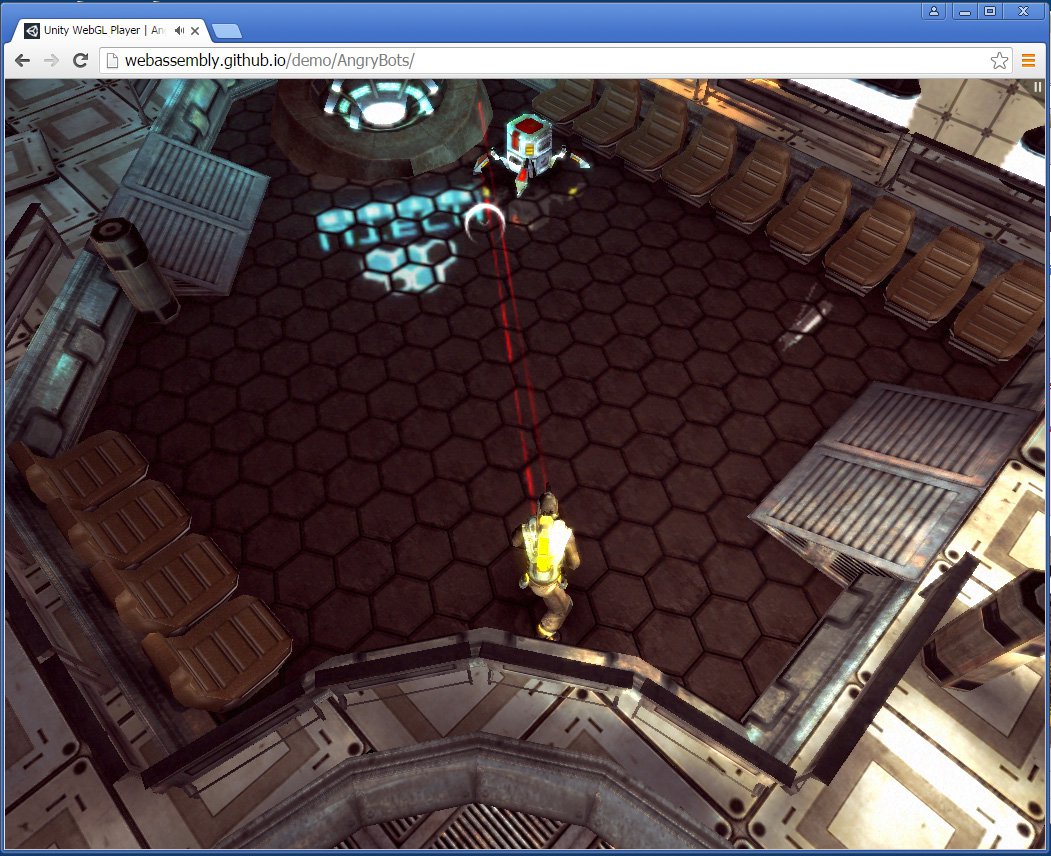Click the WebGL game's loading indicator icon

[1037, 87]
